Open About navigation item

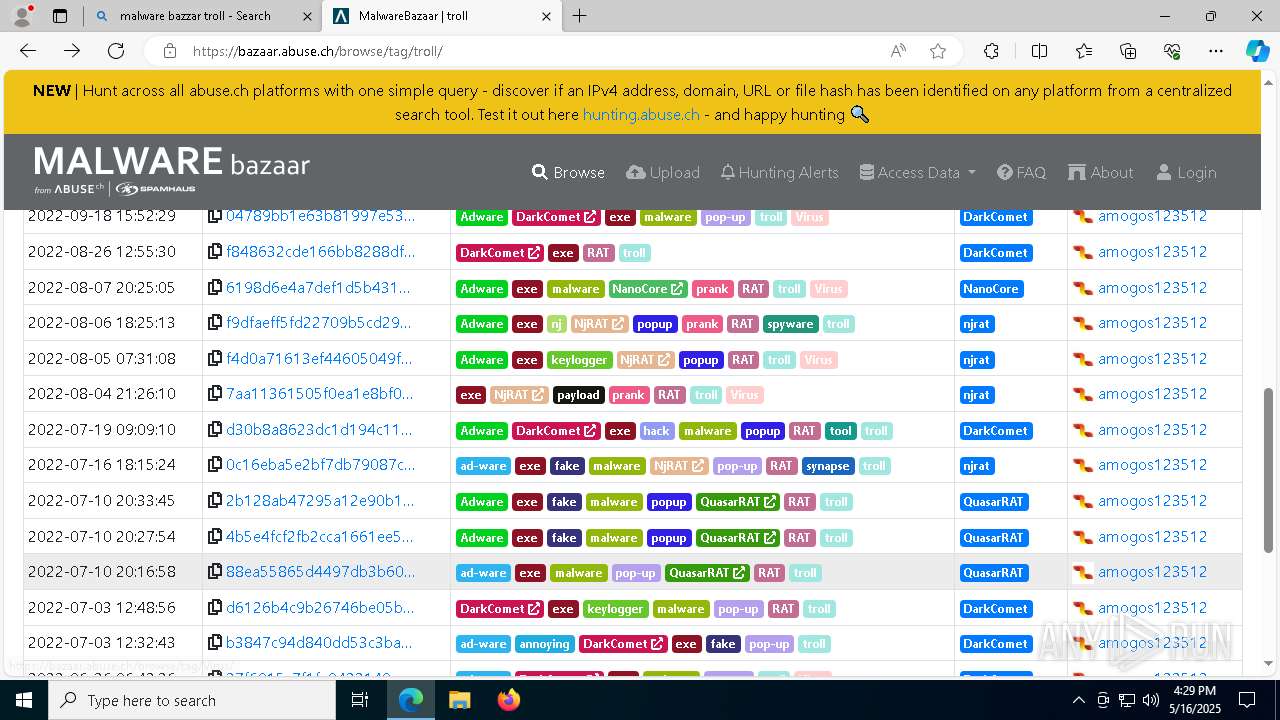[1101, 172]
